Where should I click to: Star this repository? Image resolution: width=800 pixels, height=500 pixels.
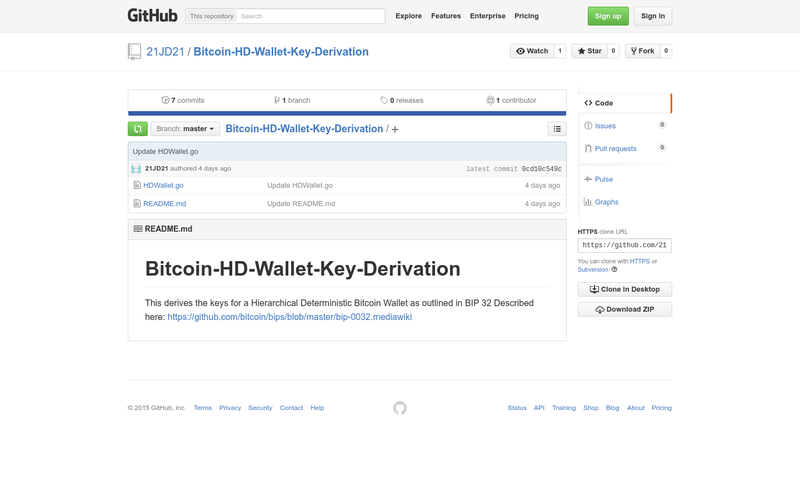589,51
